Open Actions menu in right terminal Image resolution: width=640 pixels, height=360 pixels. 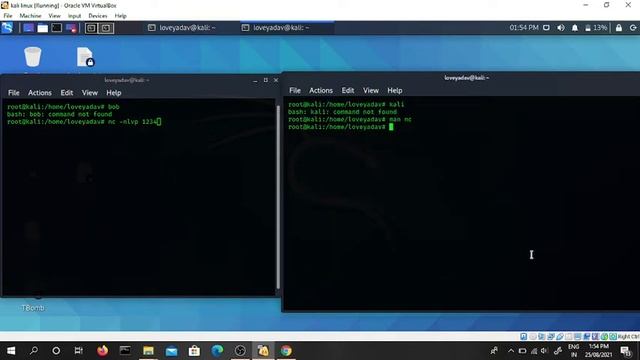[321, 90]
